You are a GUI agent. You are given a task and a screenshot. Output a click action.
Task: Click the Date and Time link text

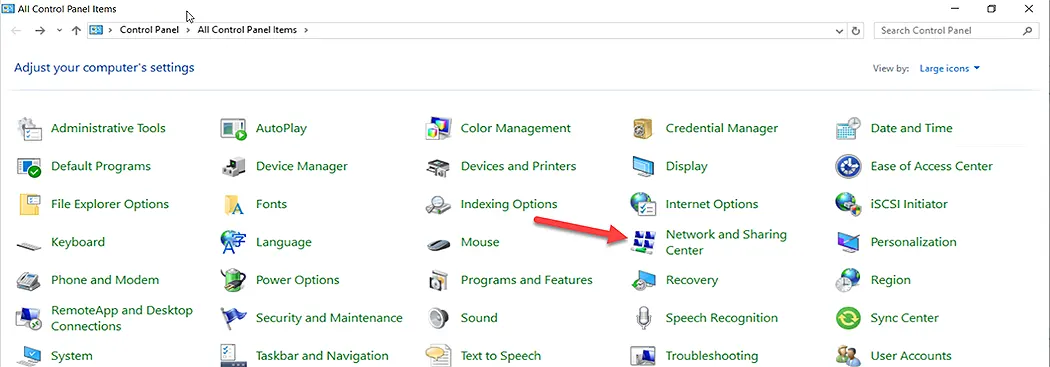911,128
